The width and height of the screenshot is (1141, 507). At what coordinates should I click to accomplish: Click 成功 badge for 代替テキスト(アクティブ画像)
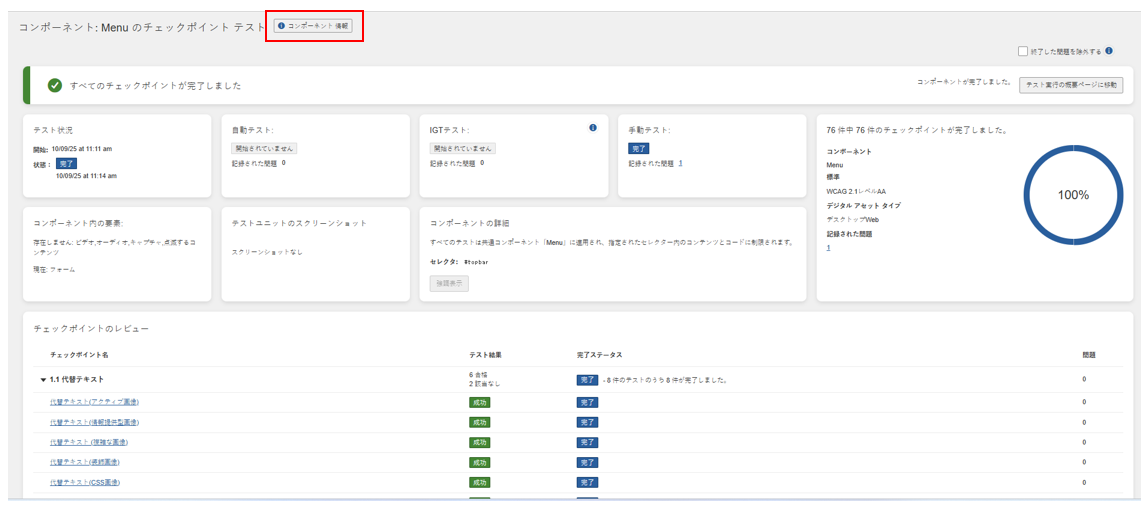tap(480, 402)
